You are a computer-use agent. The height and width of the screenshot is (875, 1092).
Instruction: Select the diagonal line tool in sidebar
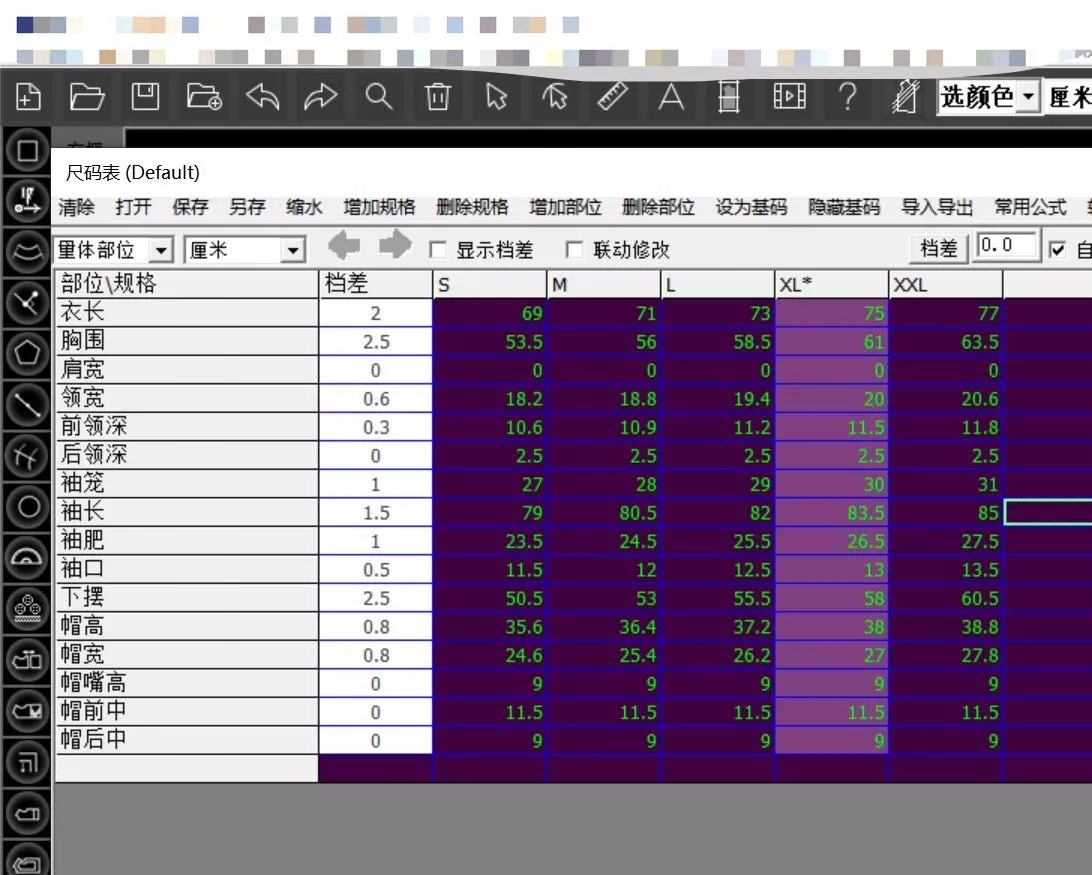coord(27,404)
